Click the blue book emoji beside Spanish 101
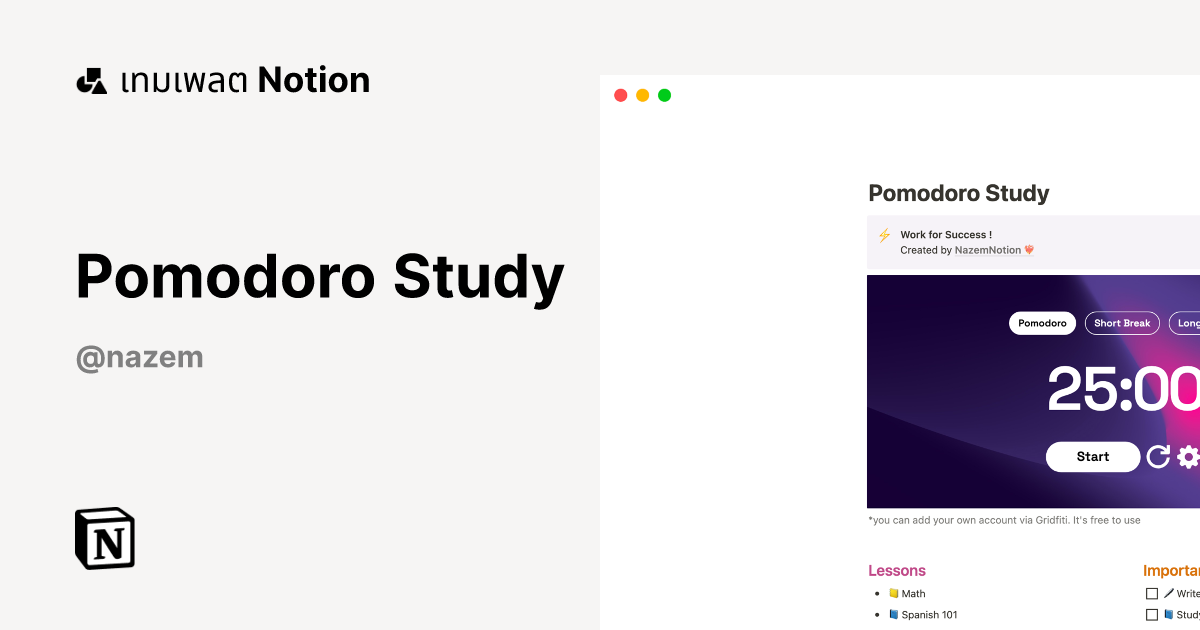 892,614
